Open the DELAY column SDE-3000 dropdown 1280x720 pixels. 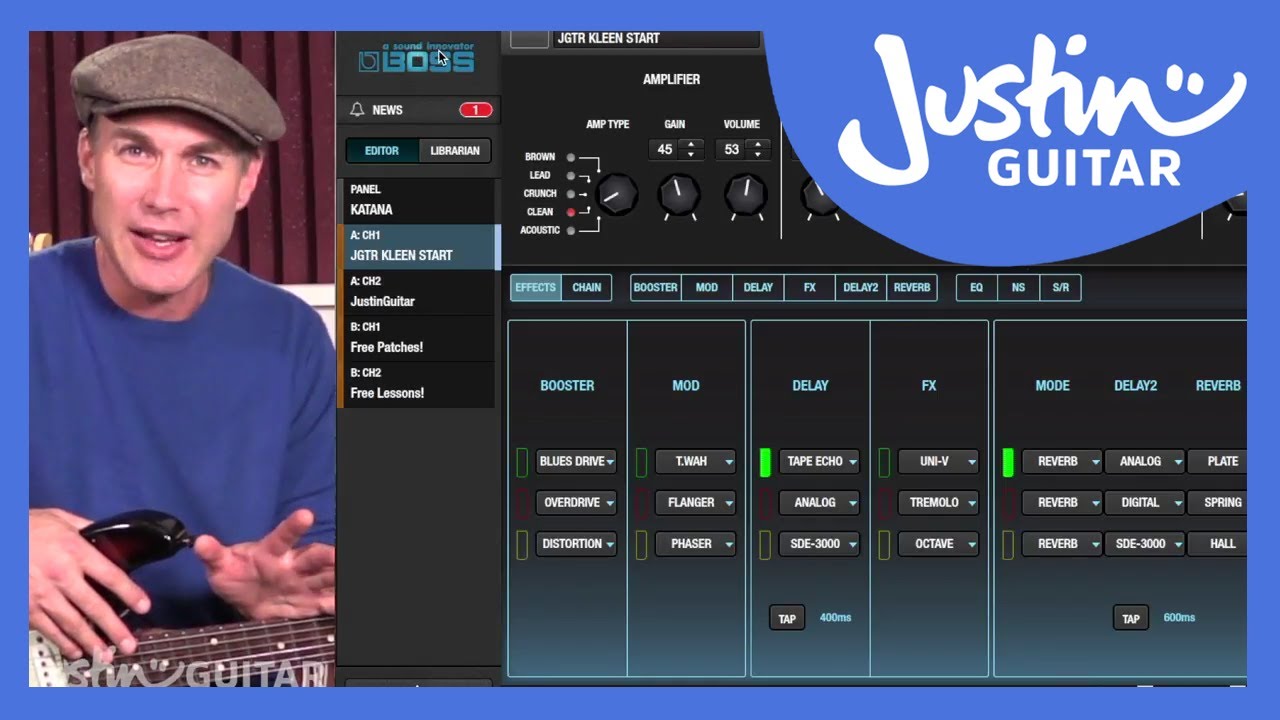[x=820, y=544]
